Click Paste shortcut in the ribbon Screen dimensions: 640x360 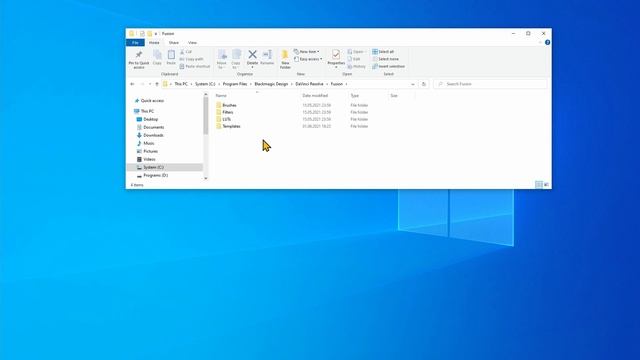tap(195, 66)
